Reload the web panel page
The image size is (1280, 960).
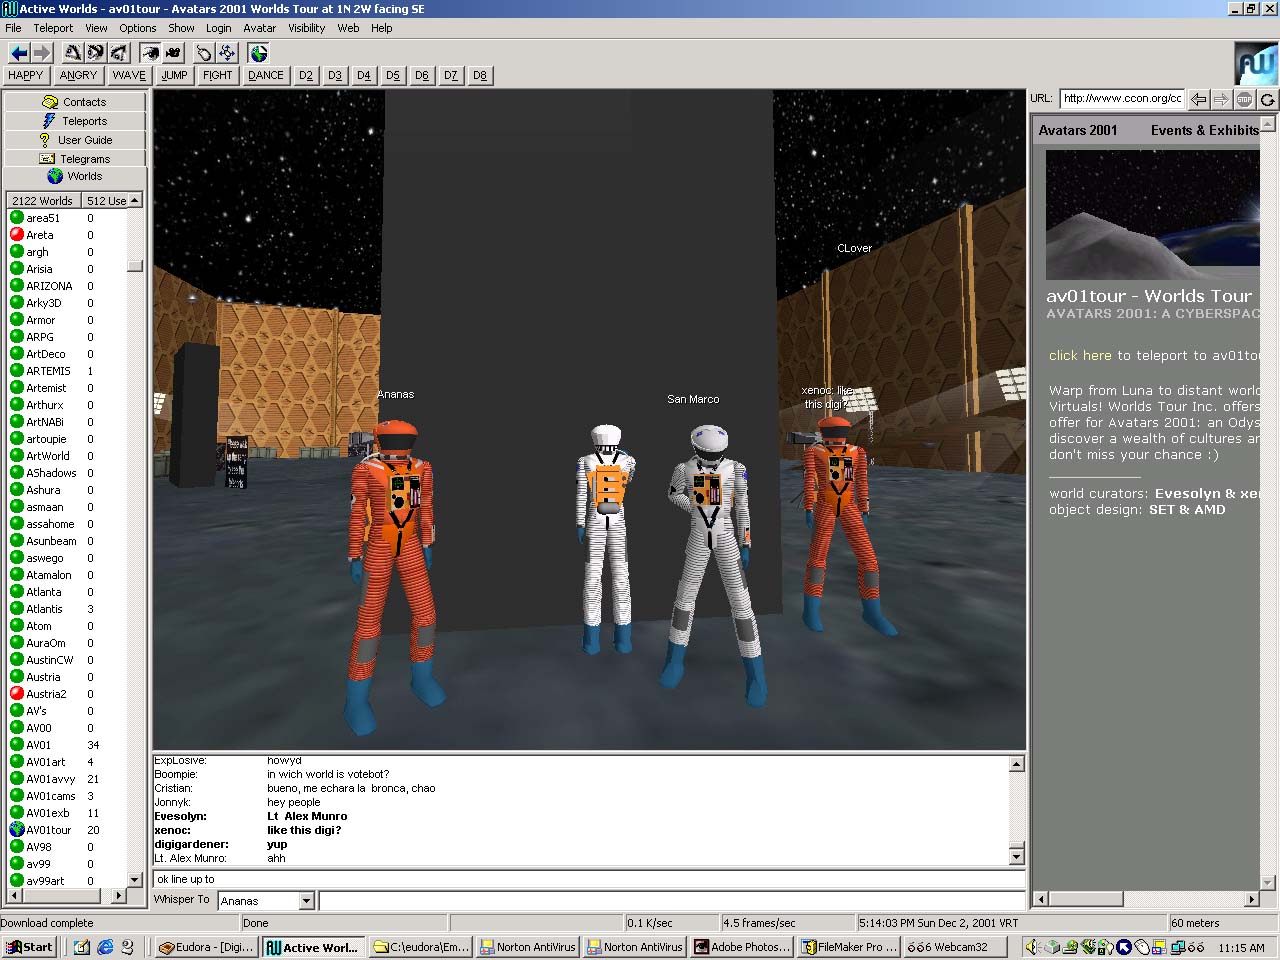(x=1267, y=99)
